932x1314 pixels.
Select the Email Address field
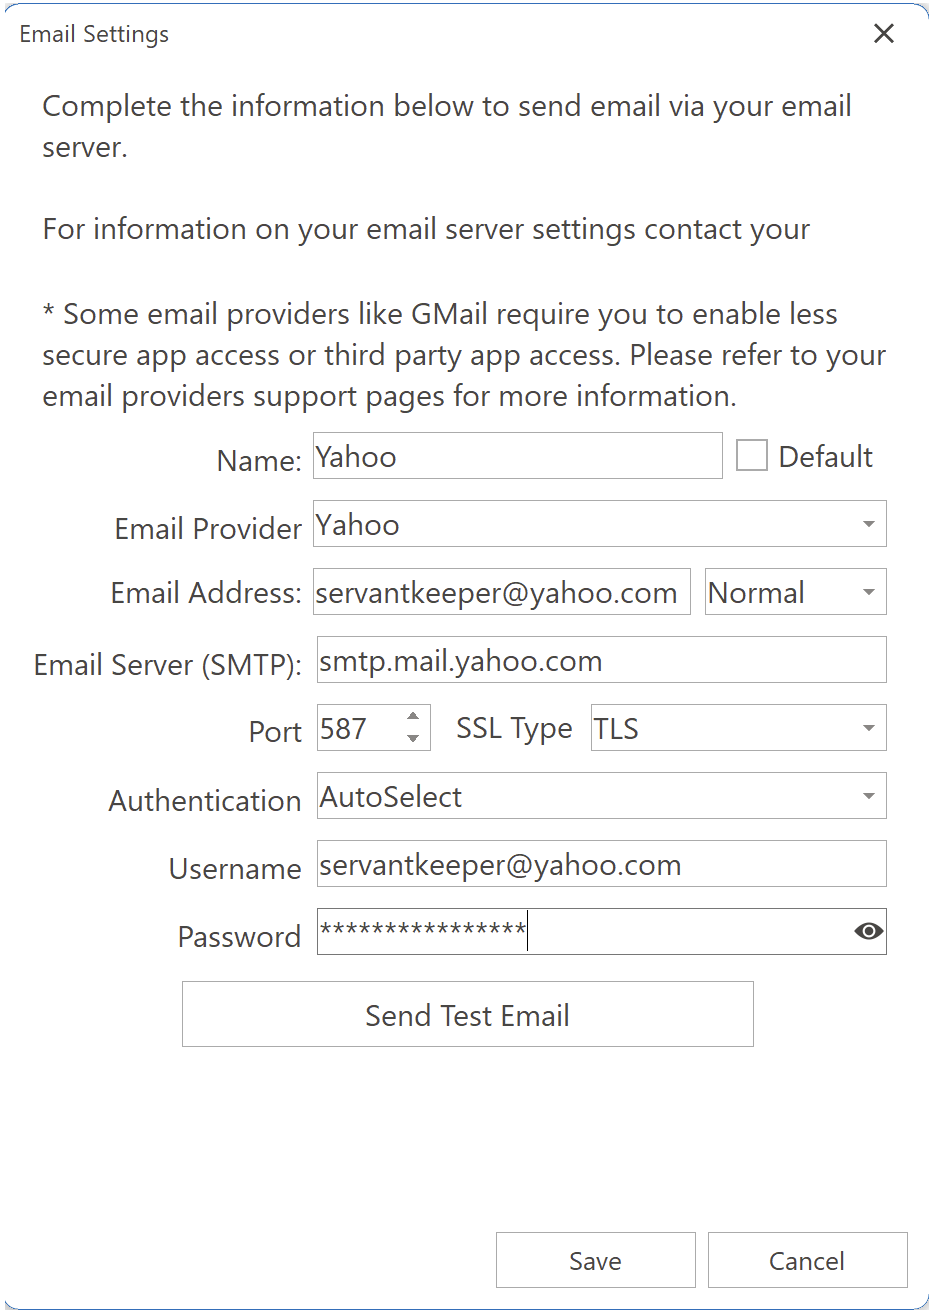pyautogui.click(x=501, y=591)
